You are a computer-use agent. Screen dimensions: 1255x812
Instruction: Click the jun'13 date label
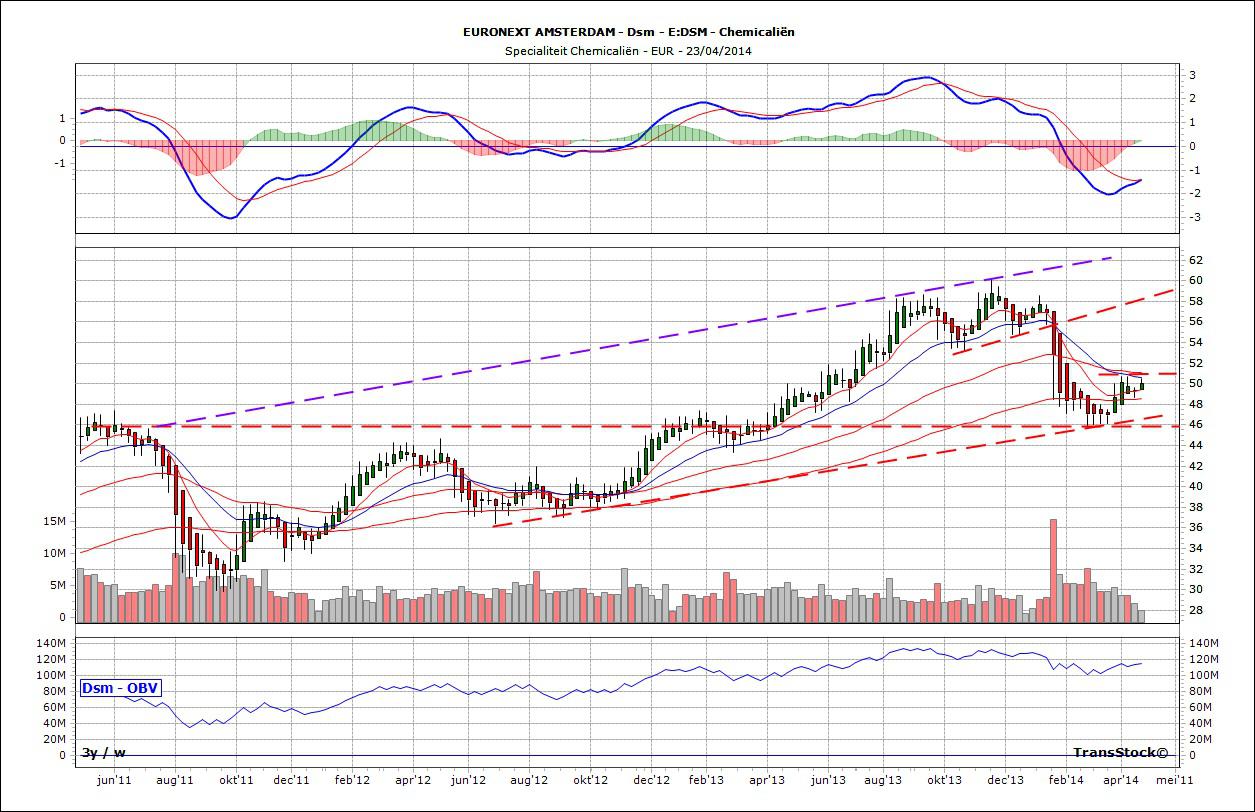click(x=828, y=779)
